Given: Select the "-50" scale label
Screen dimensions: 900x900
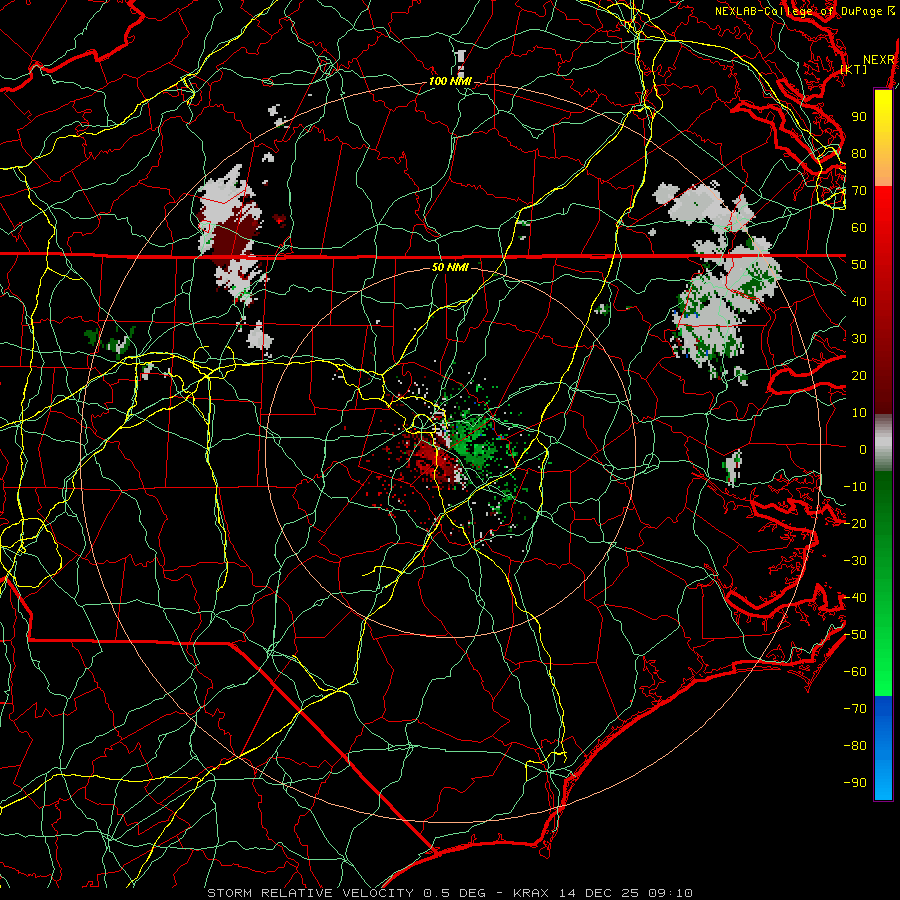Looking at the screenshot, I should [855, 635].
